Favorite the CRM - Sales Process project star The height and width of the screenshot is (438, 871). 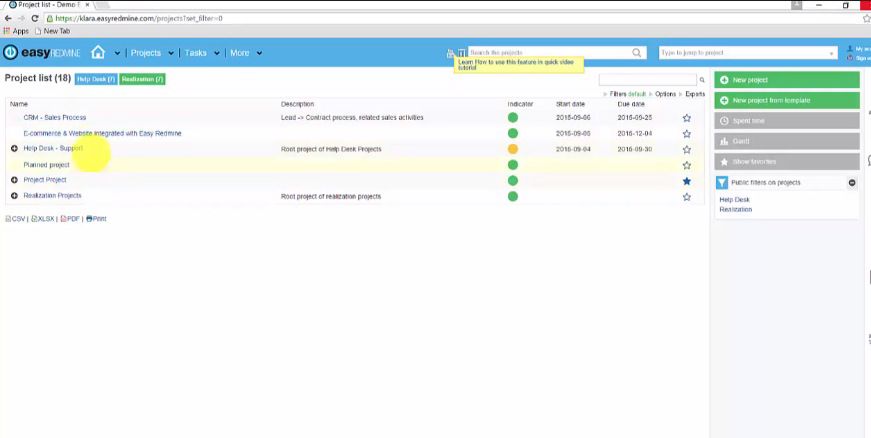[x=687, y=118]
